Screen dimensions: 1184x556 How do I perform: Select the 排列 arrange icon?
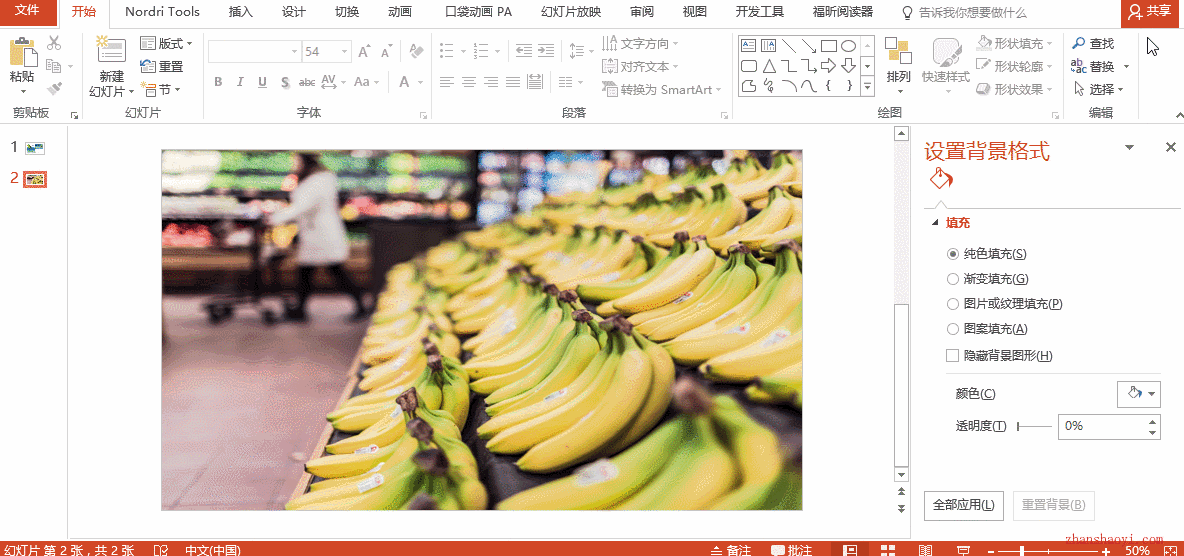899,51
